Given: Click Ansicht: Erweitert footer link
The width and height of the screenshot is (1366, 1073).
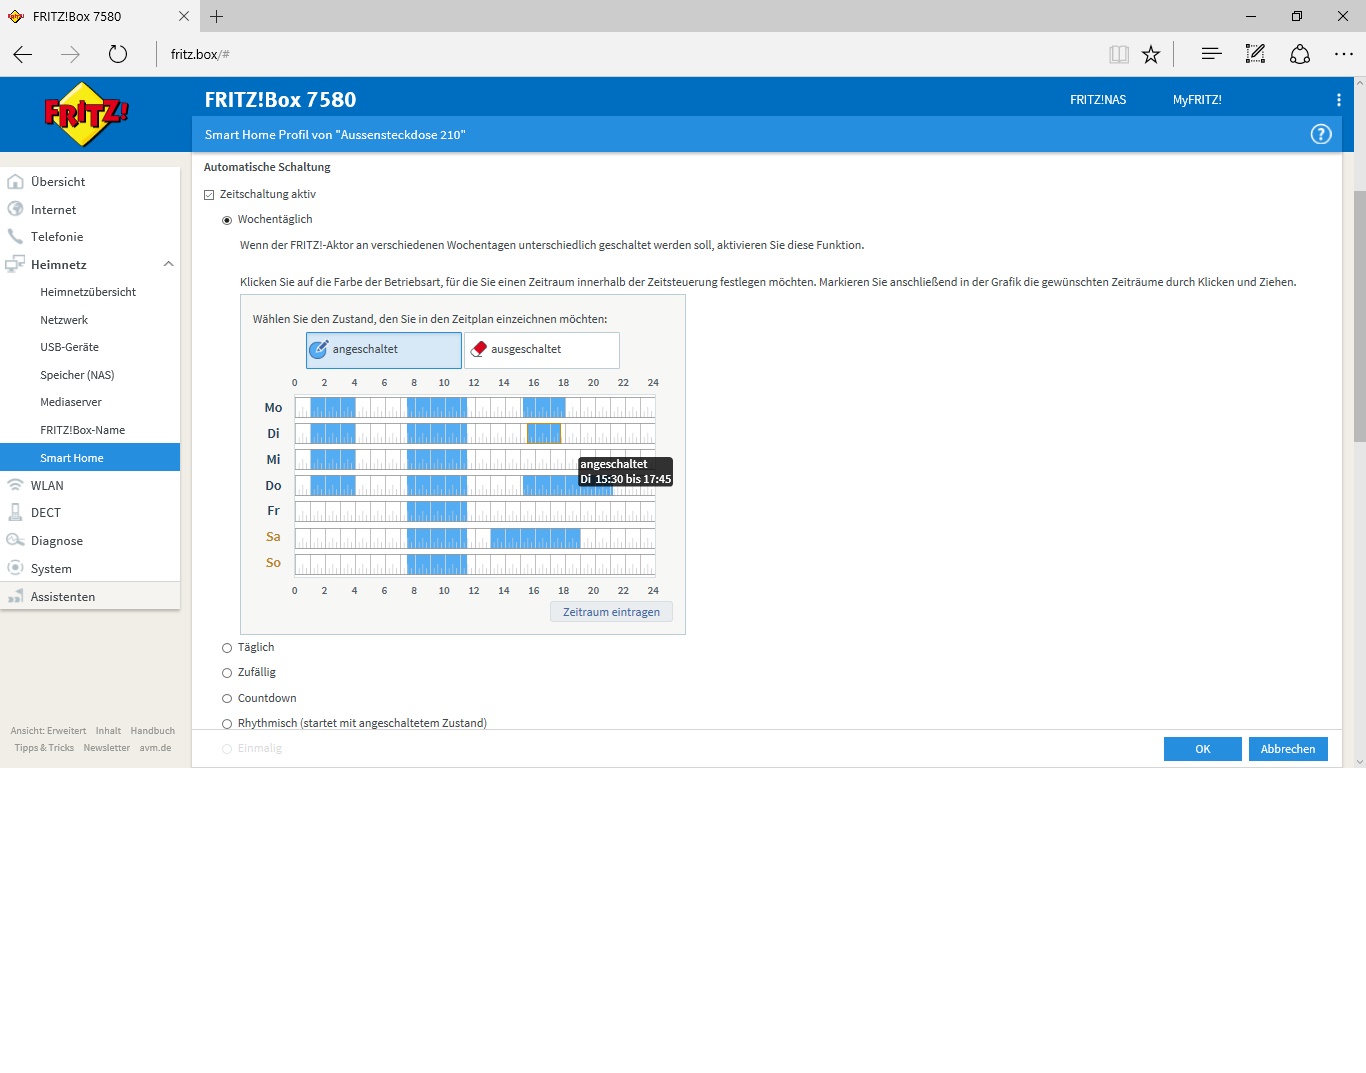Looking at the screenshot, I should point(48,731).
